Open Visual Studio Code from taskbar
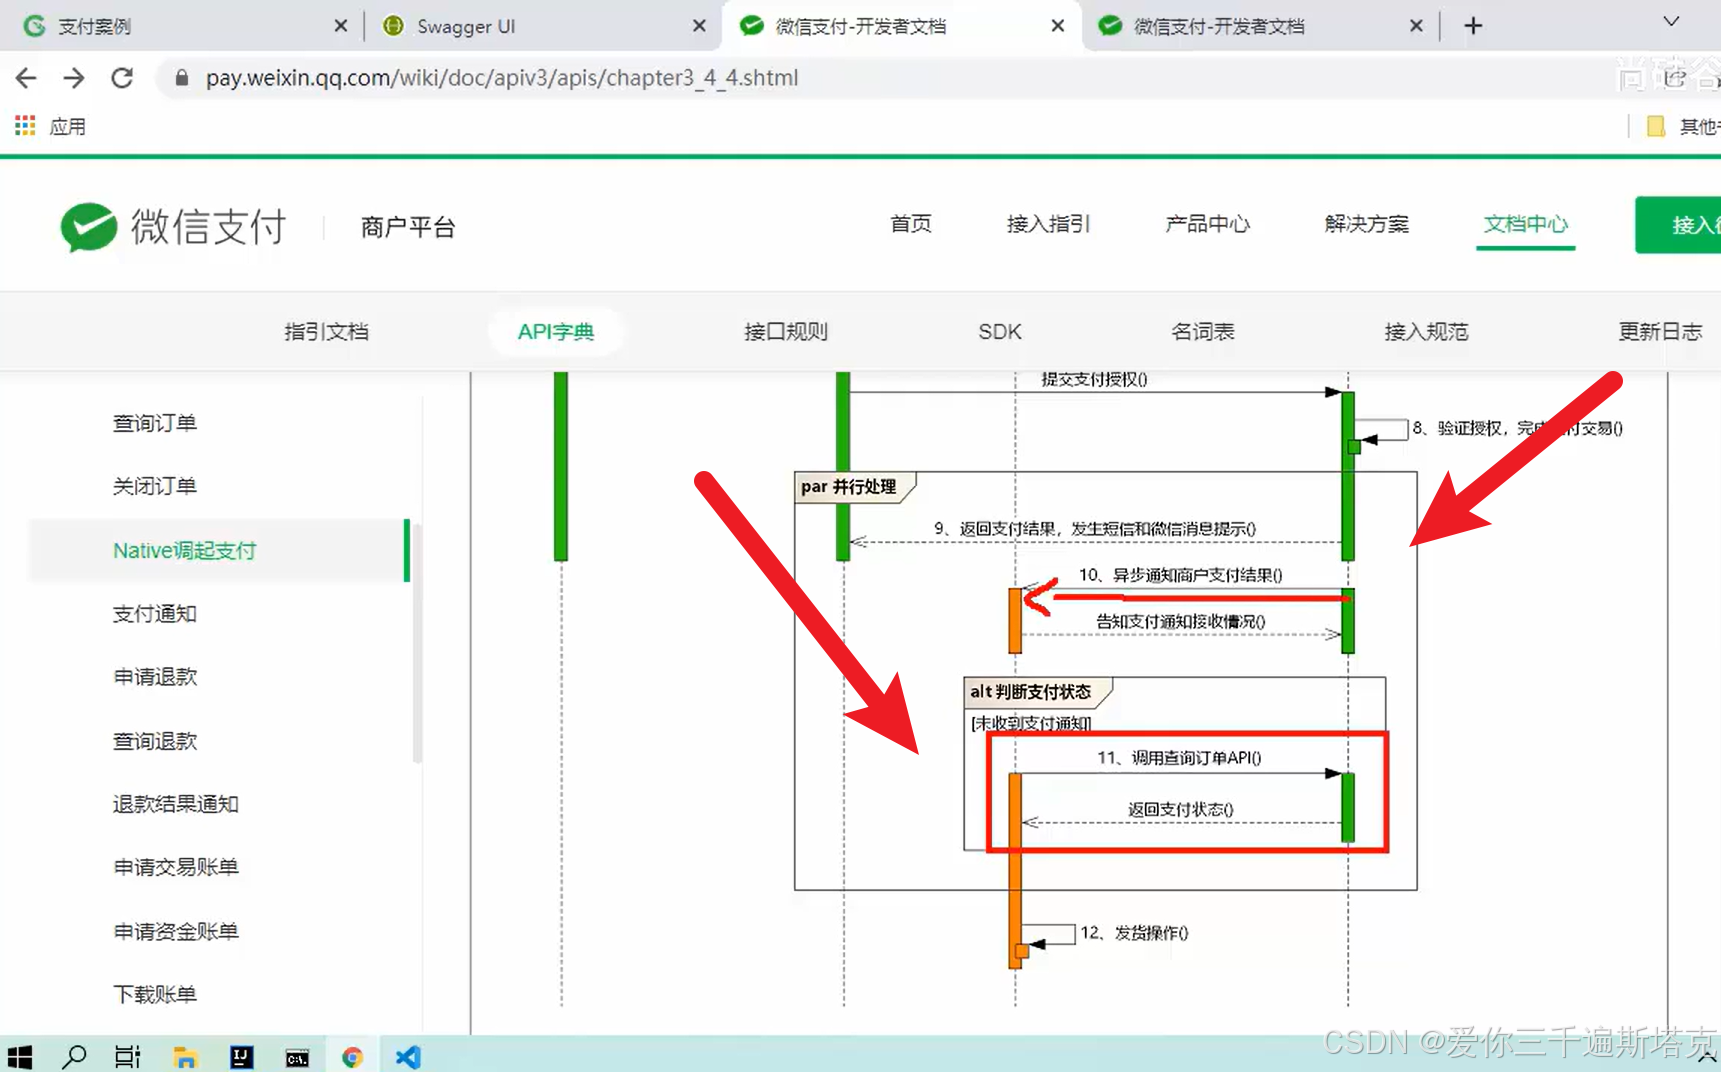 tap(408, 1056)
